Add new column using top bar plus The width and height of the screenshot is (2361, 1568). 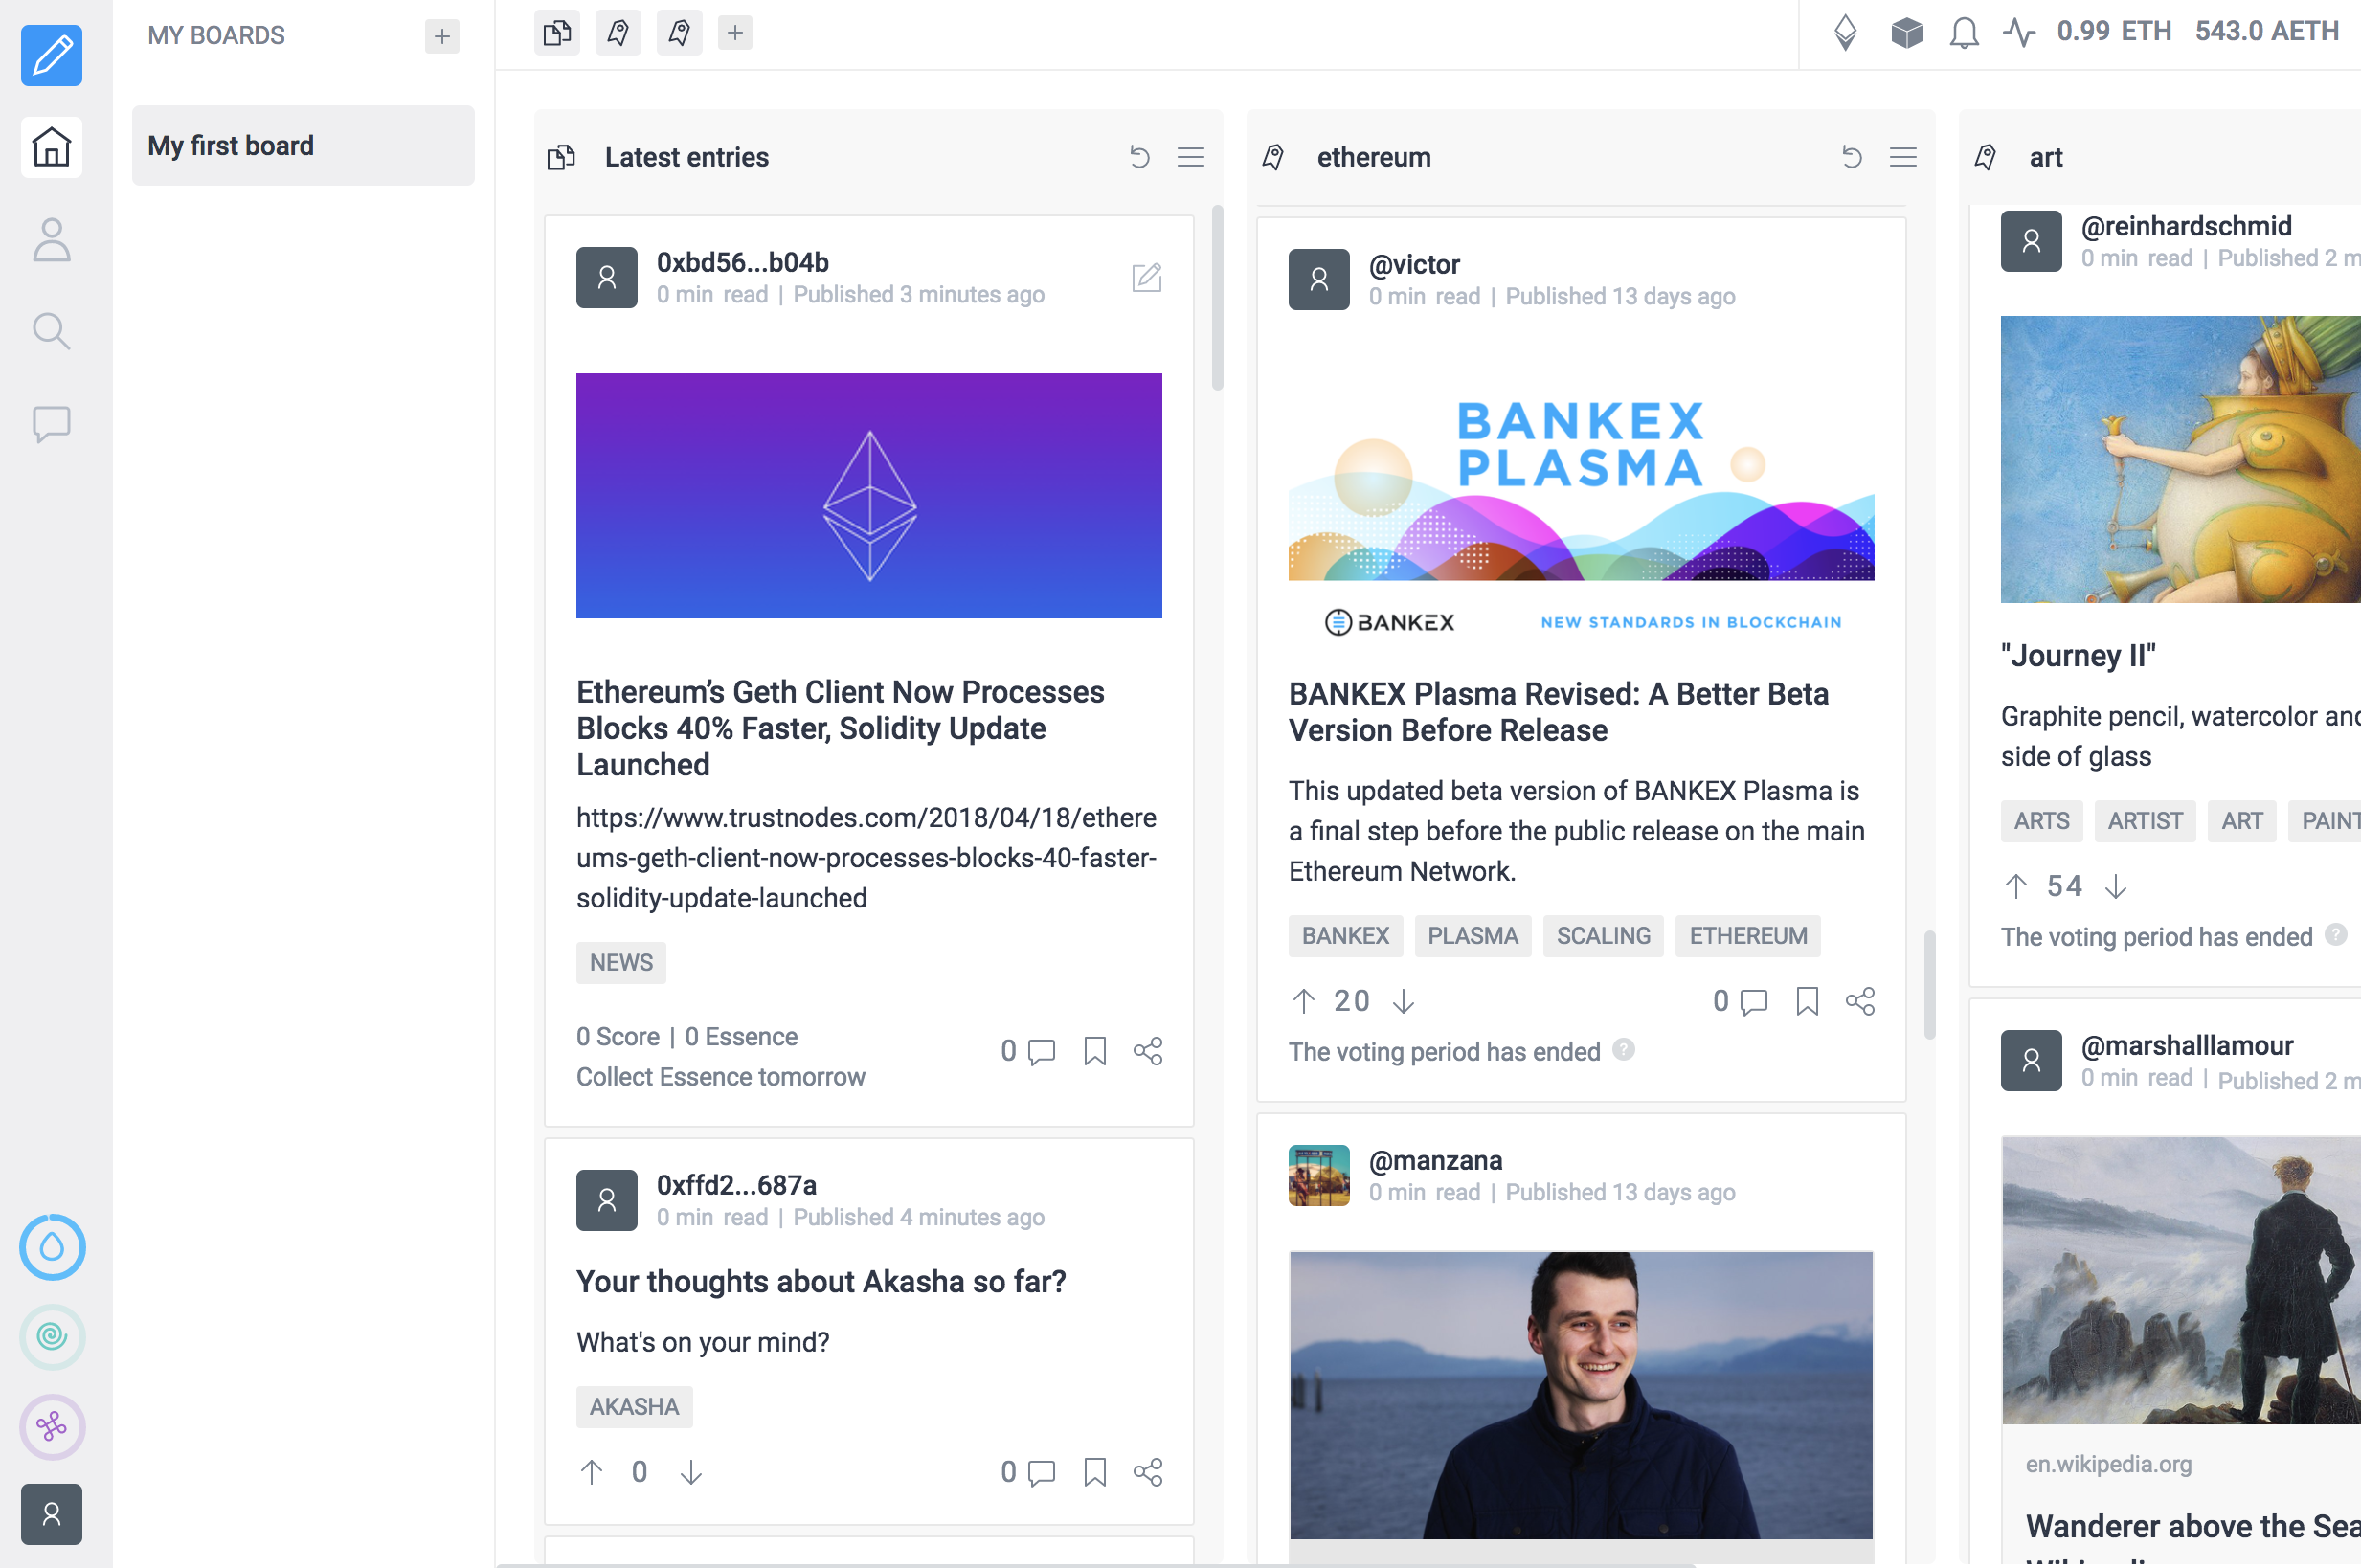pyautogui.click(x=735, y=33)
